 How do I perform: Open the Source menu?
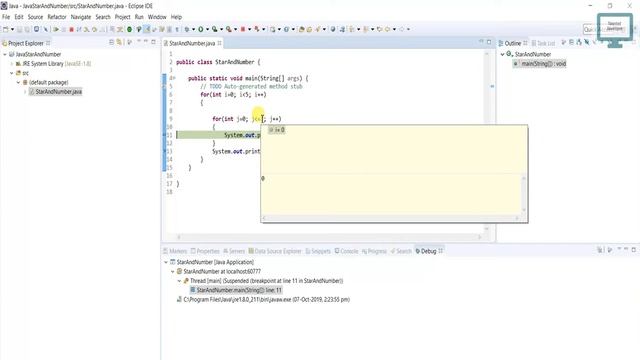pyautogui.click(x=35, y=17)
